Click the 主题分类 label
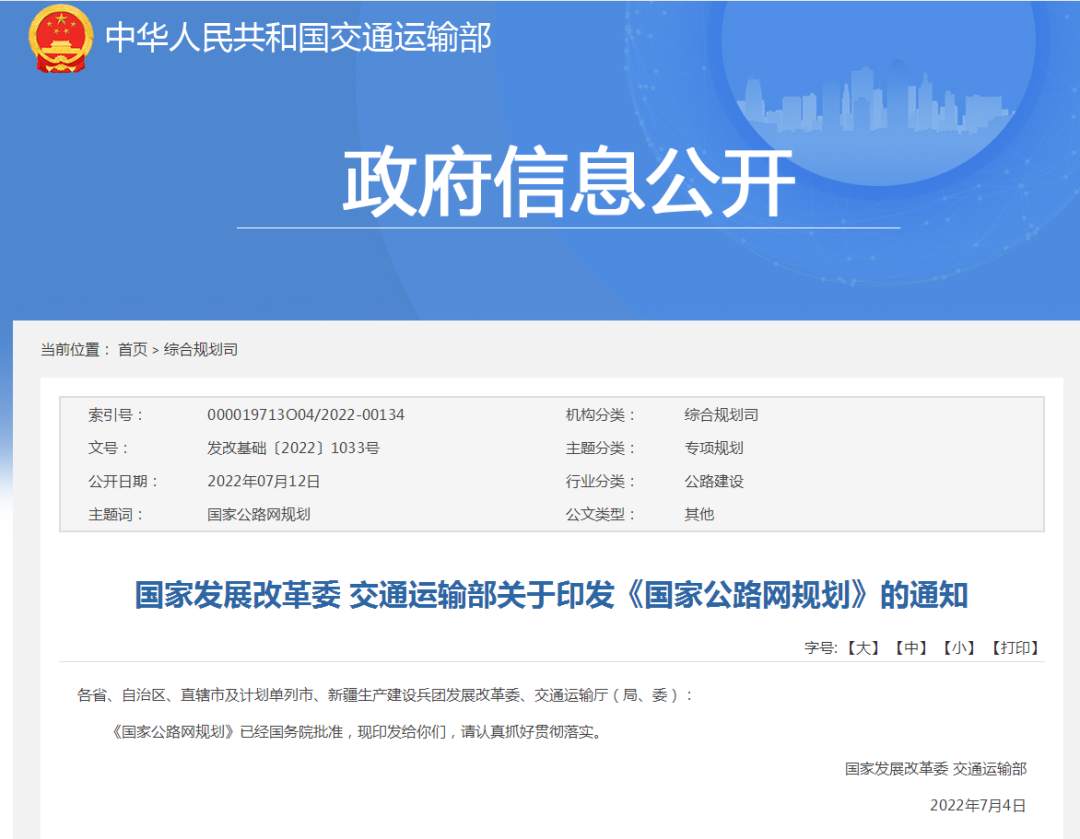 pos(600,448)
